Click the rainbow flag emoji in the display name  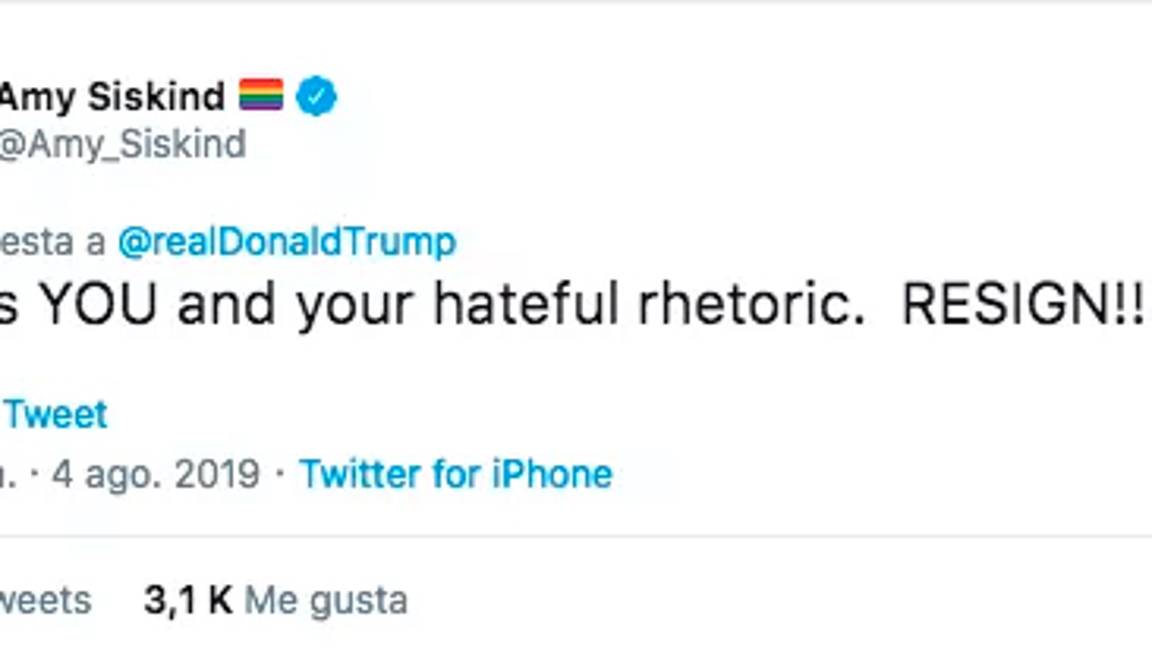(x=262, y=95)
